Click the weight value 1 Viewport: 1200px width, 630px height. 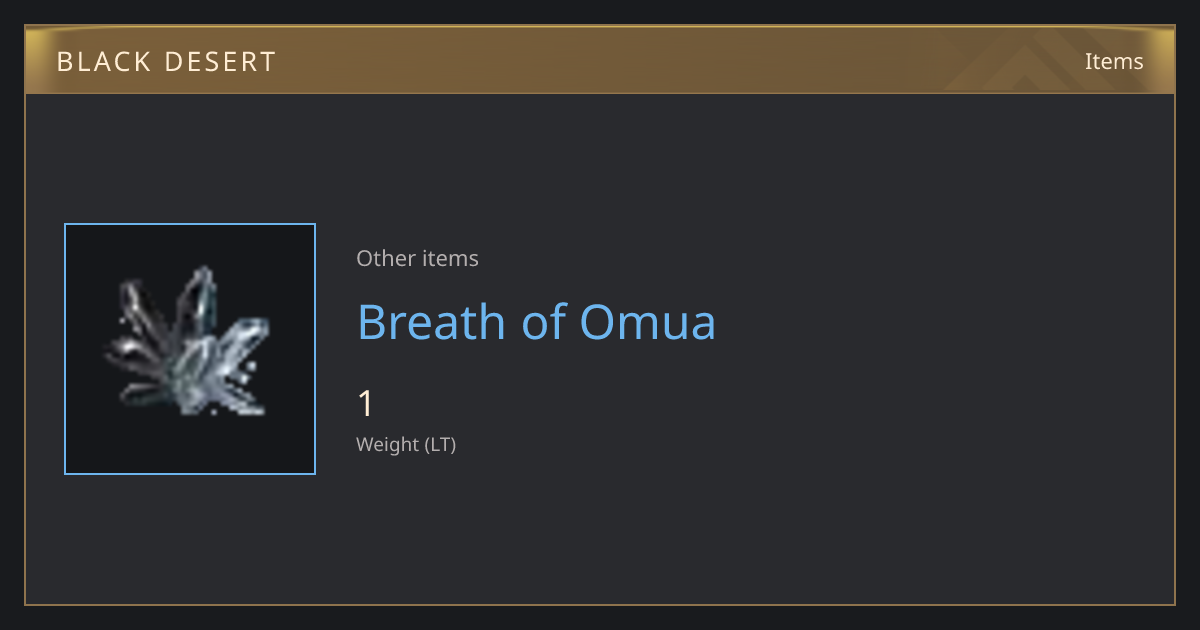pos(366,404)
